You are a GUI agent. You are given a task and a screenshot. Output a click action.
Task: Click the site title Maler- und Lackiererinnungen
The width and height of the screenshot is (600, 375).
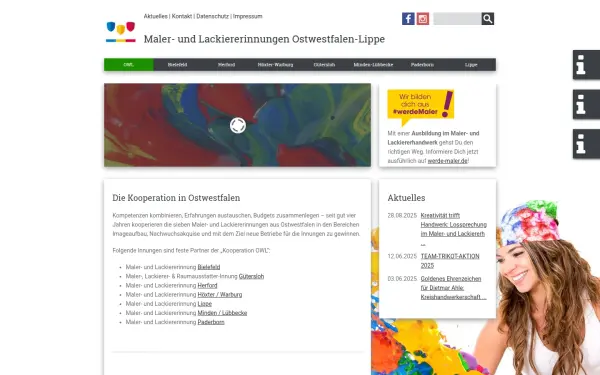tap(264, 39)
